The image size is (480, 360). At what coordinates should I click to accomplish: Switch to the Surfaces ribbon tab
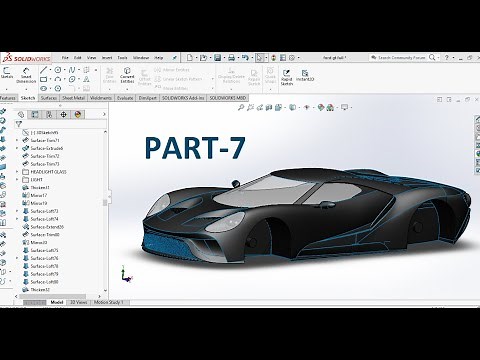click(48, 98)
